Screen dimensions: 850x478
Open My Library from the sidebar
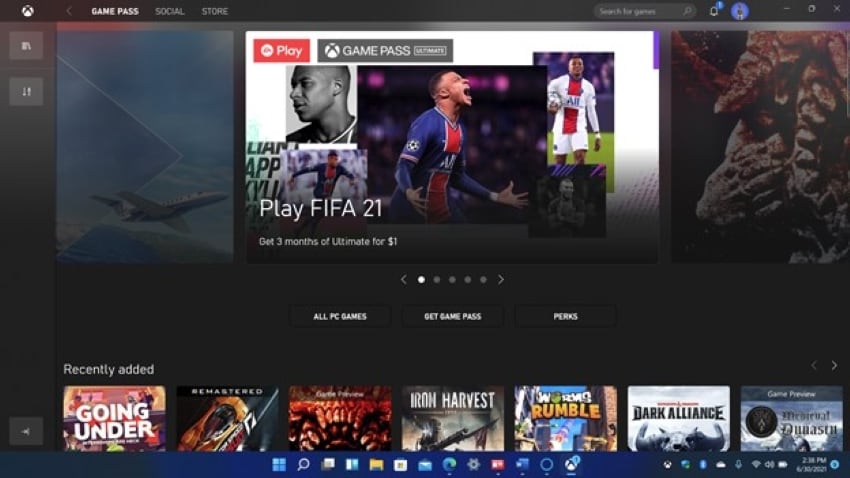tap(26, 46)
